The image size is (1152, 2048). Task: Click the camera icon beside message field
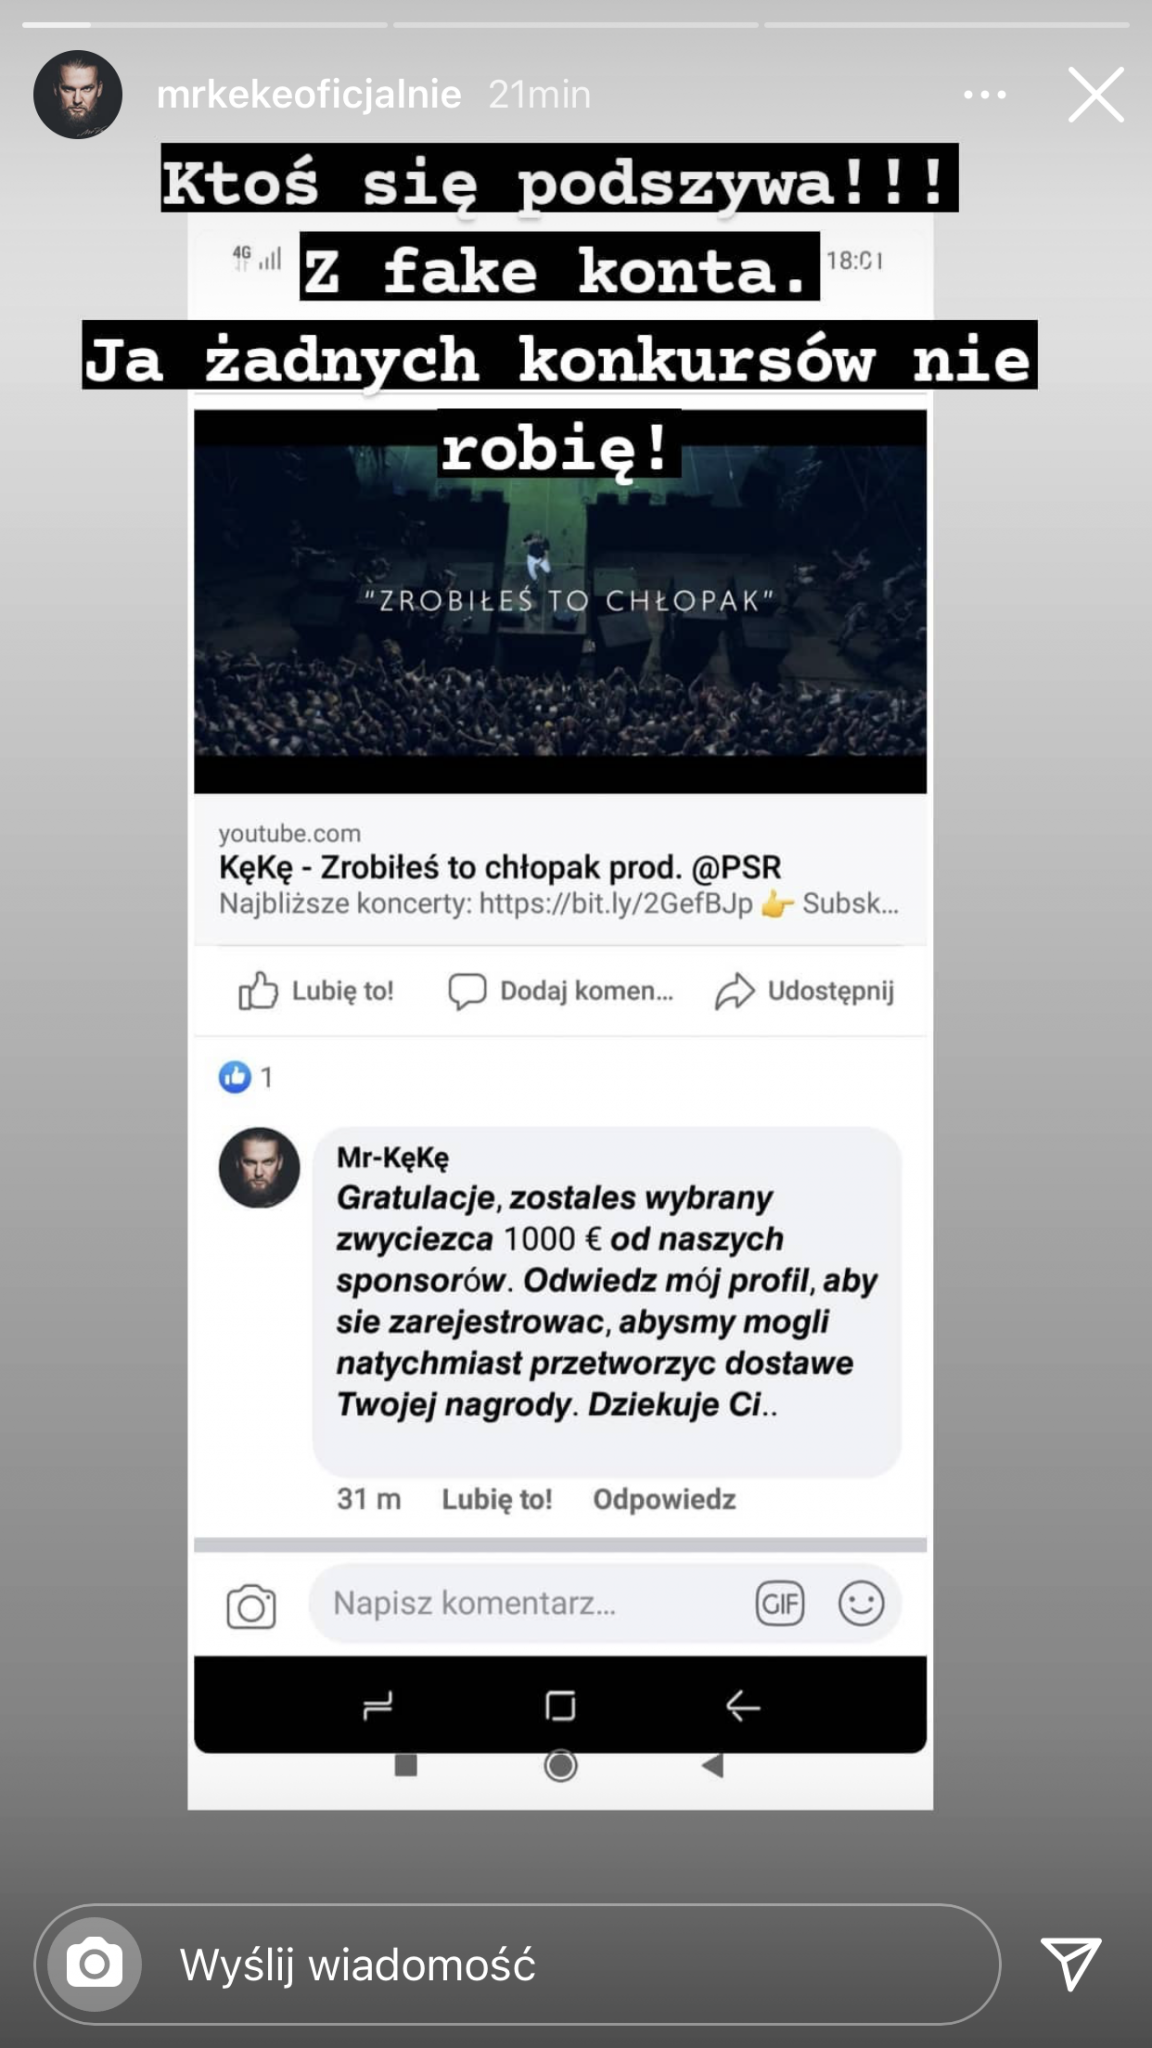[95, 1964]
